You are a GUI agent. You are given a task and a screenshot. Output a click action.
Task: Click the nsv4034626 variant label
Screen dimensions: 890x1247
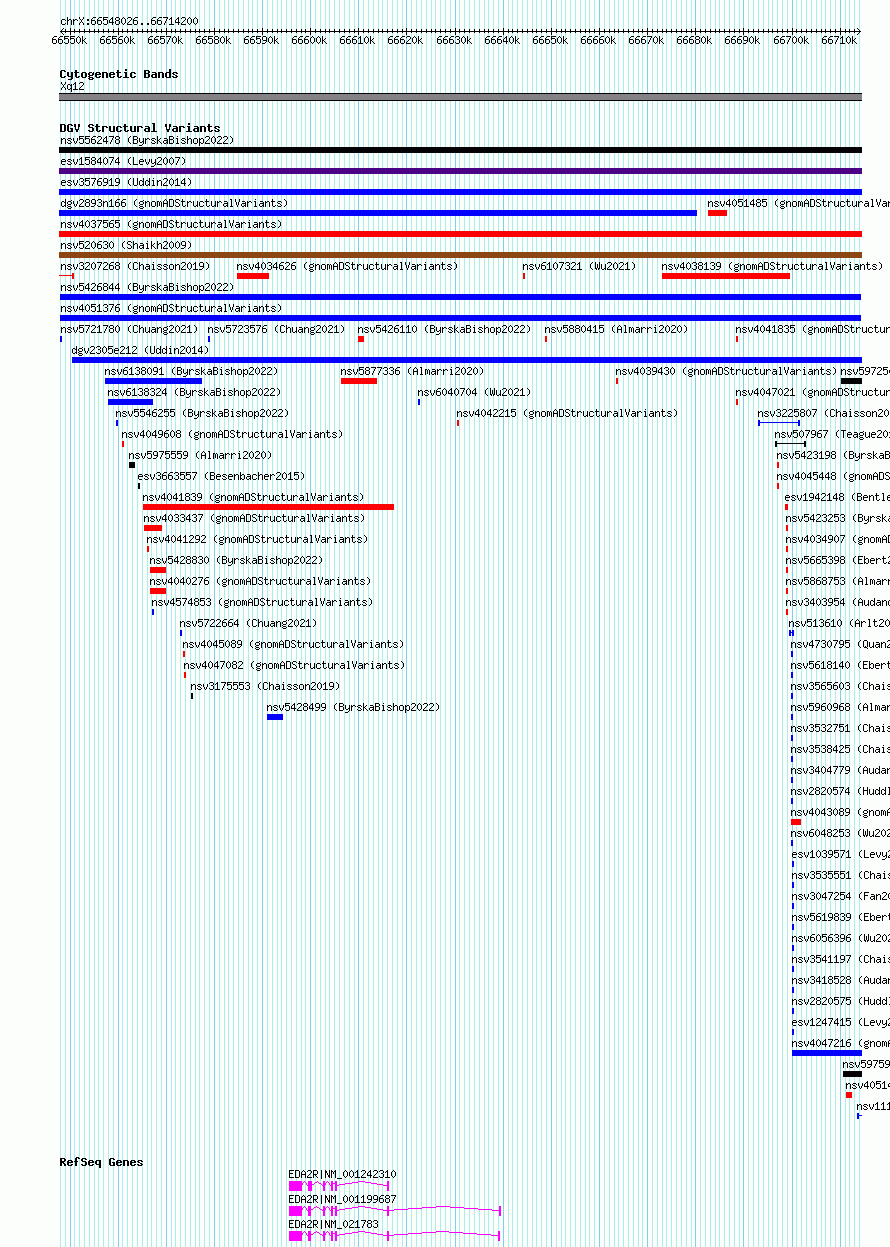347,266
